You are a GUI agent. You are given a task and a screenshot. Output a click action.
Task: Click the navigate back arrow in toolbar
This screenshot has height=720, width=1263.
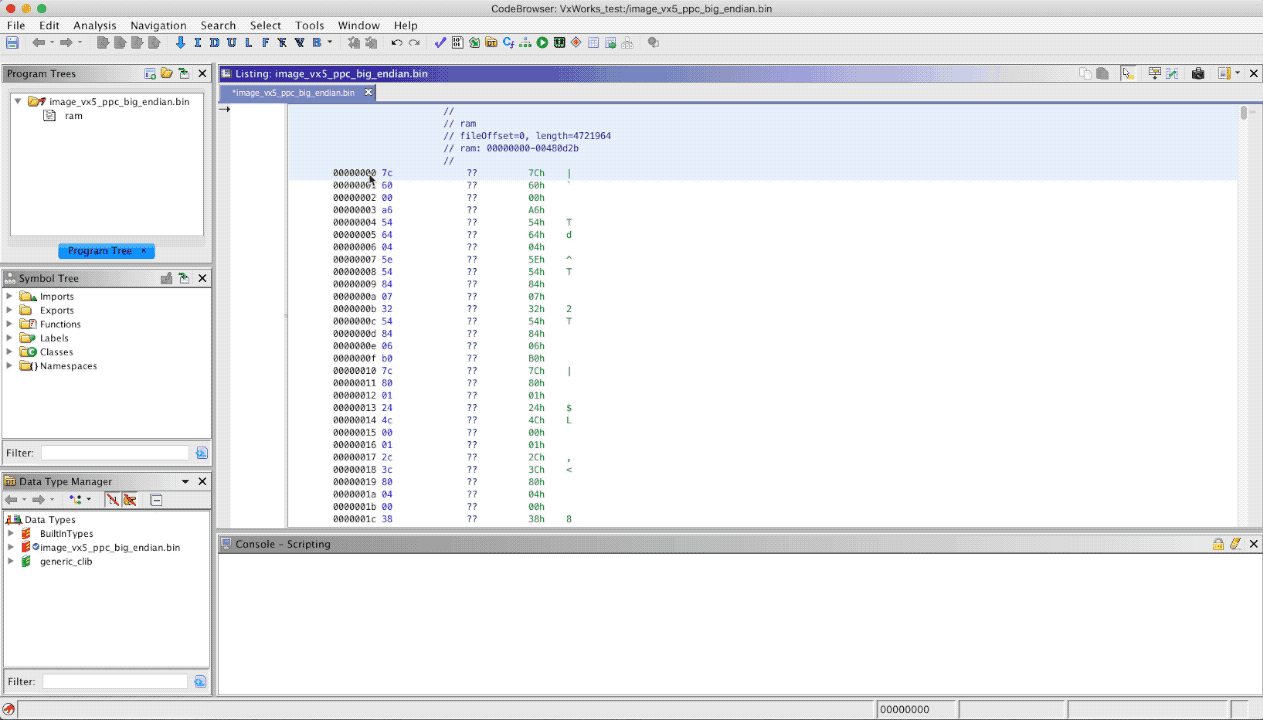coord(38,43)
